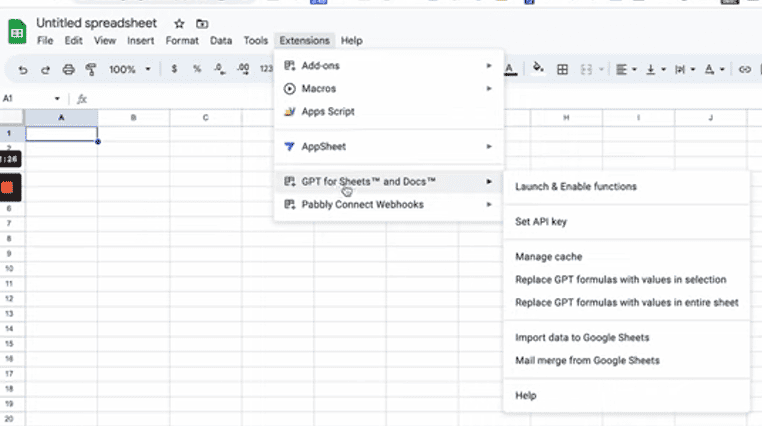Open vertical align dropdown arrow
The image size is (762, 426).
(663, 69)
